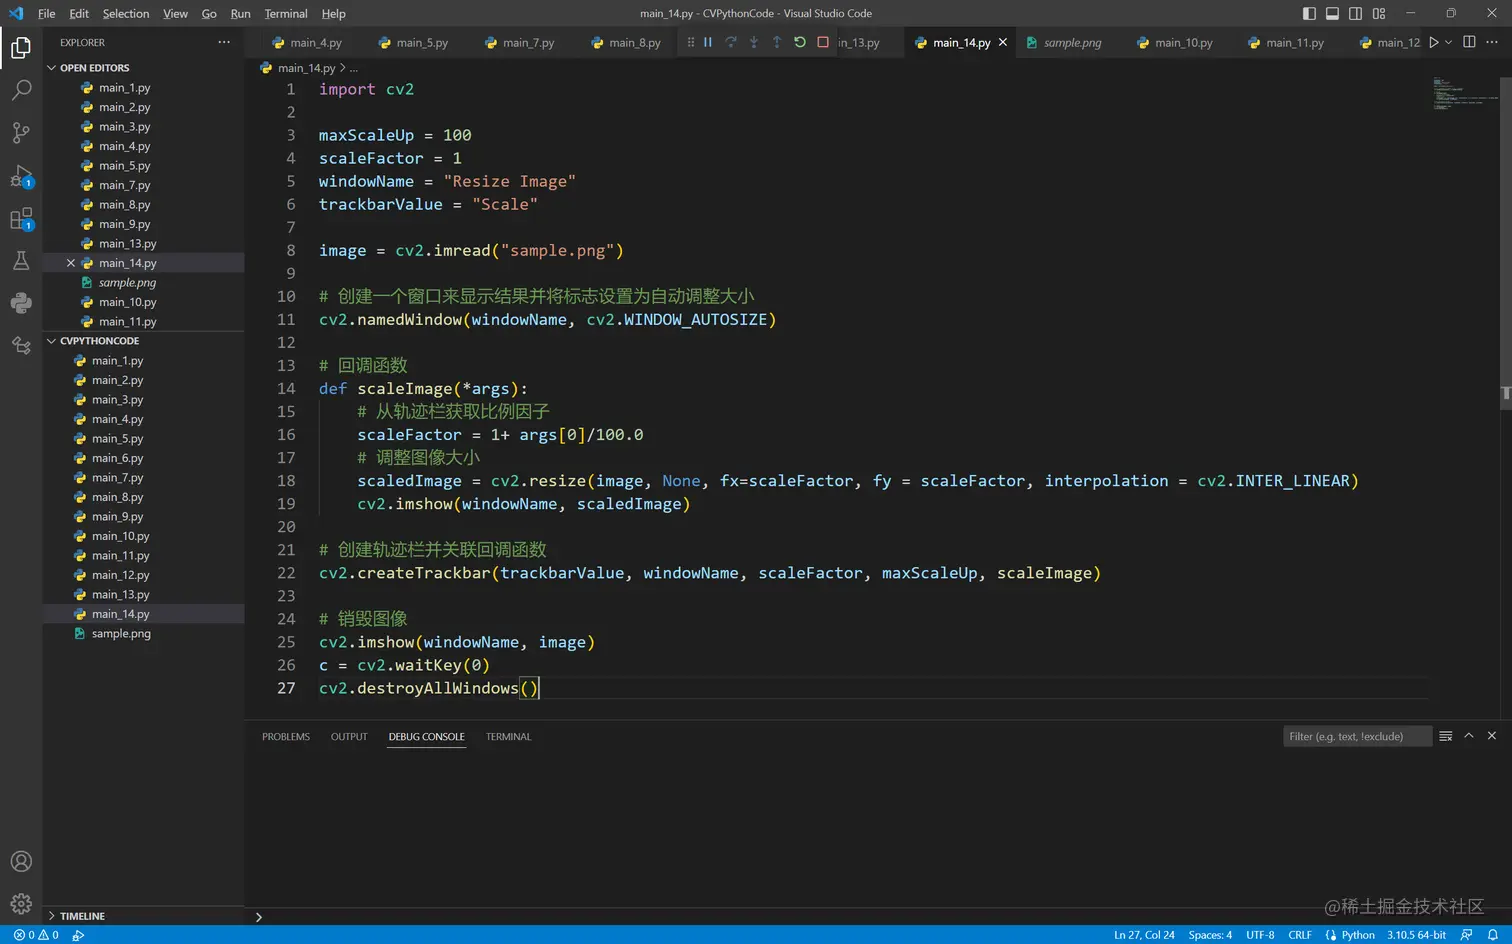
Task: Expand the TIMELINE section
Action: click(52, 916)
